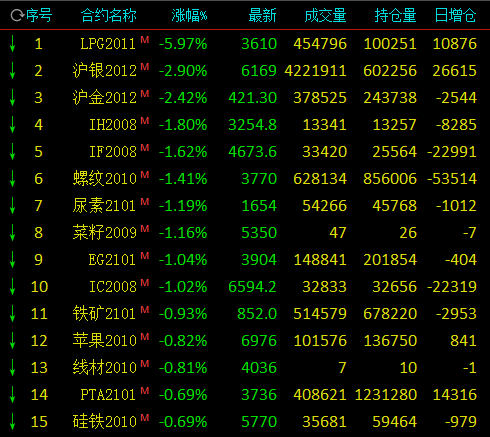Click the red M marker beside LPG2011
The image size is (490, 437).
[145, 39]
